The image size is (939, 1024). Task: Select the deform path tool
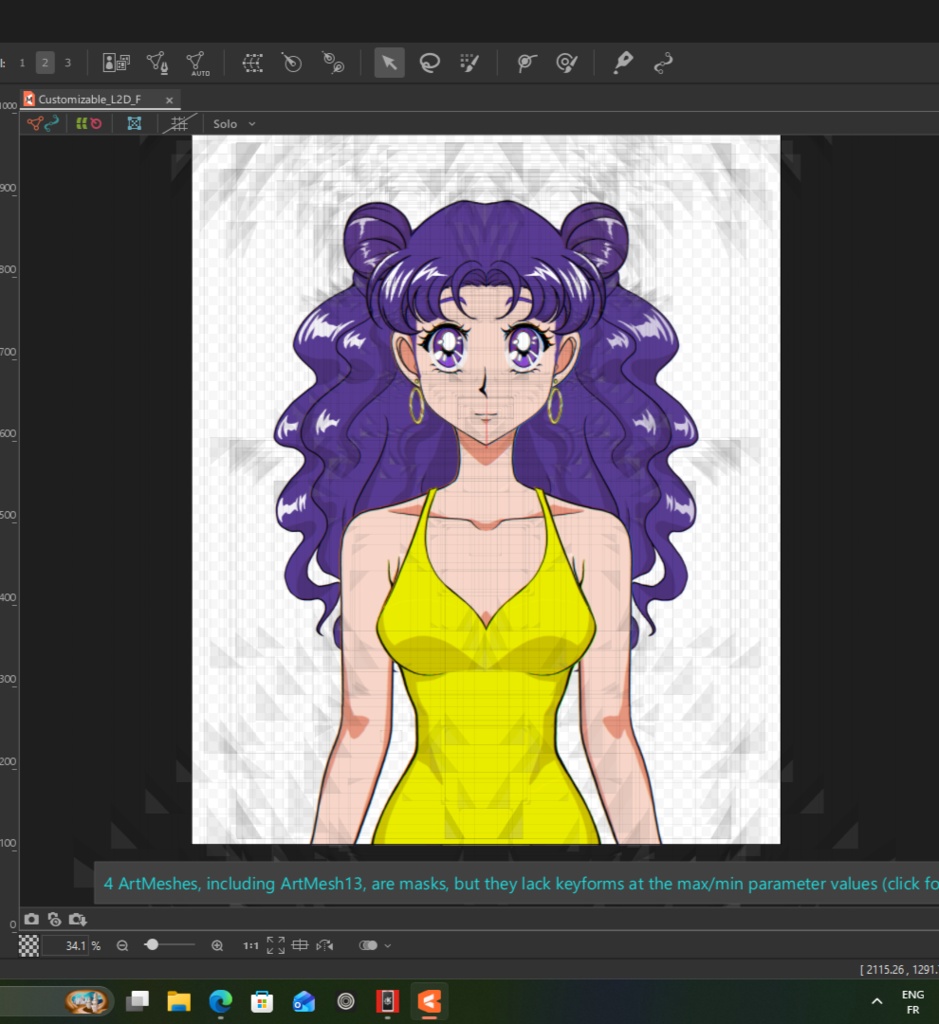click(x=663, y=63)
